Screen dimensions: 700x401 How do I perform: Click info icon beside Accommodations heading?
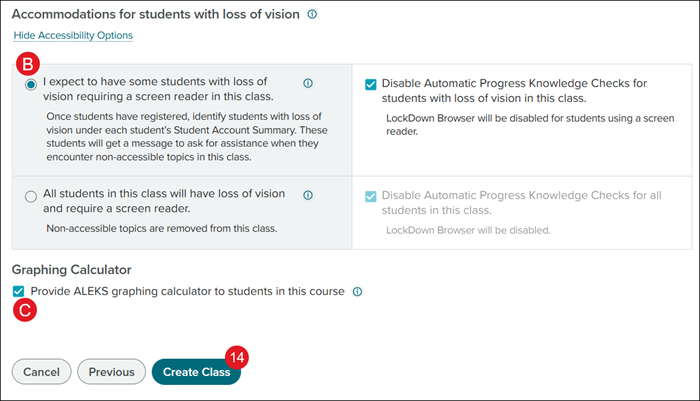click(x=313, y=15)
